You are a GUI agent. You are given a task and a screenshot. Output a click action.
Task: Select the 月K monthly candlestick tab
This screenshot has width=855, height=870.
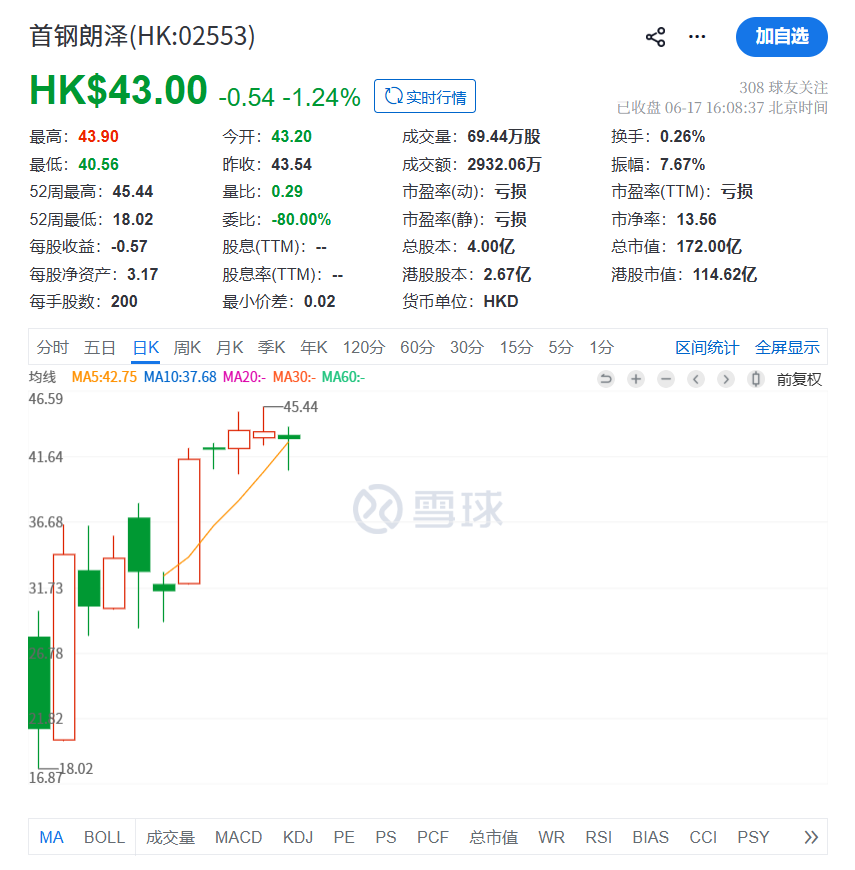coord(229,347)
